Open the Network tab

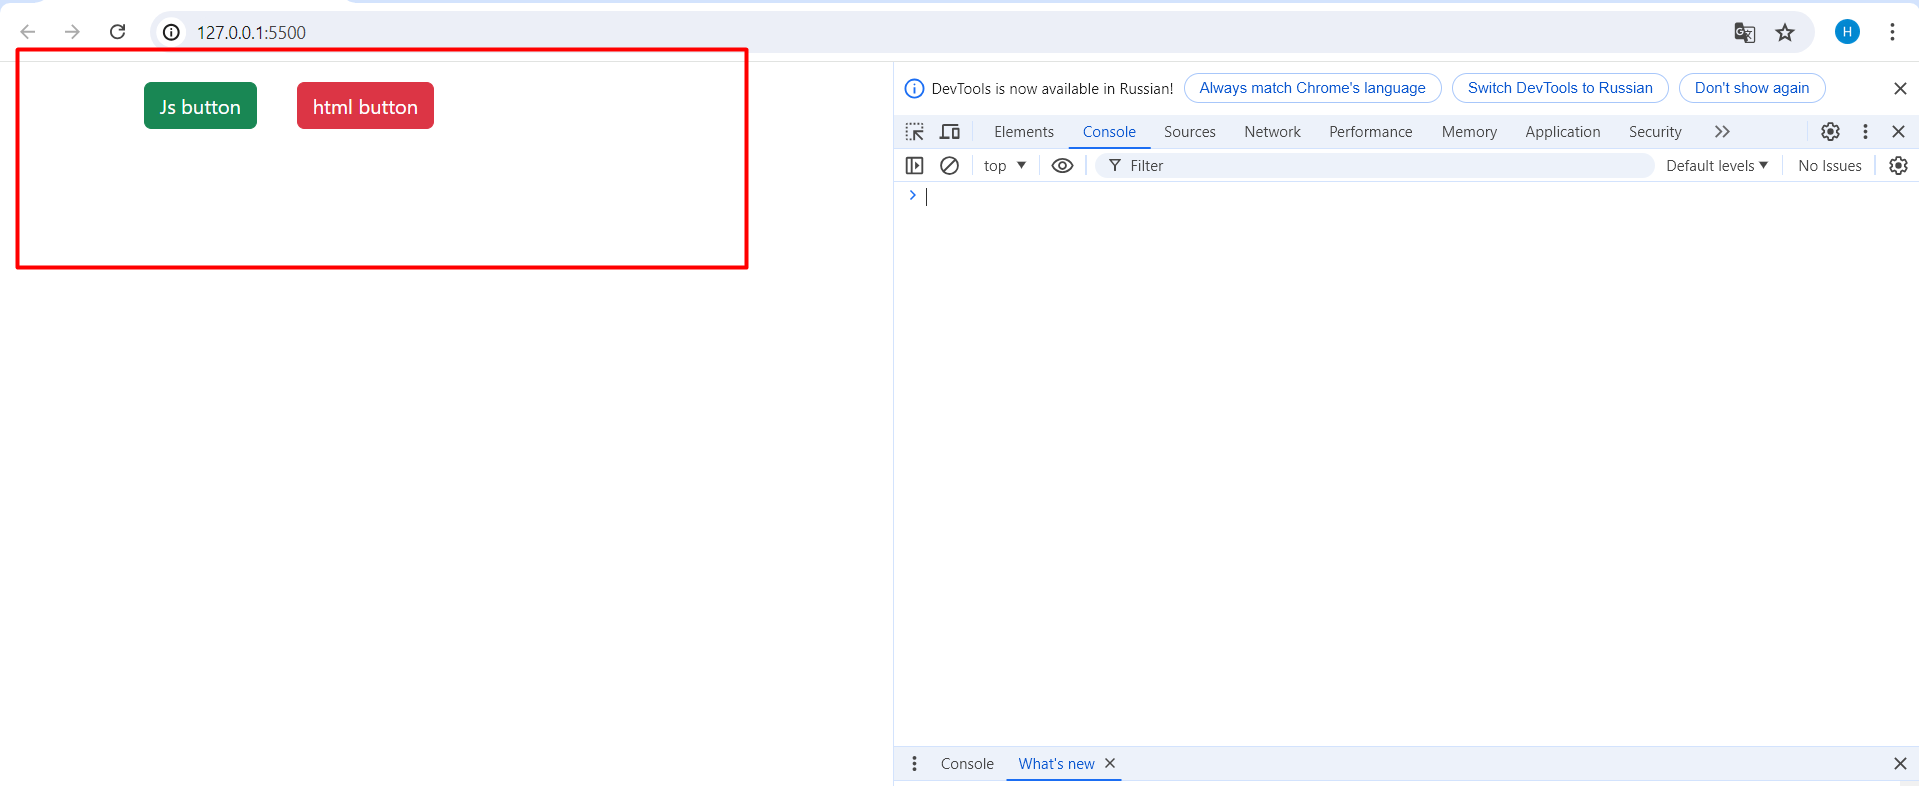coord(1272,132)
